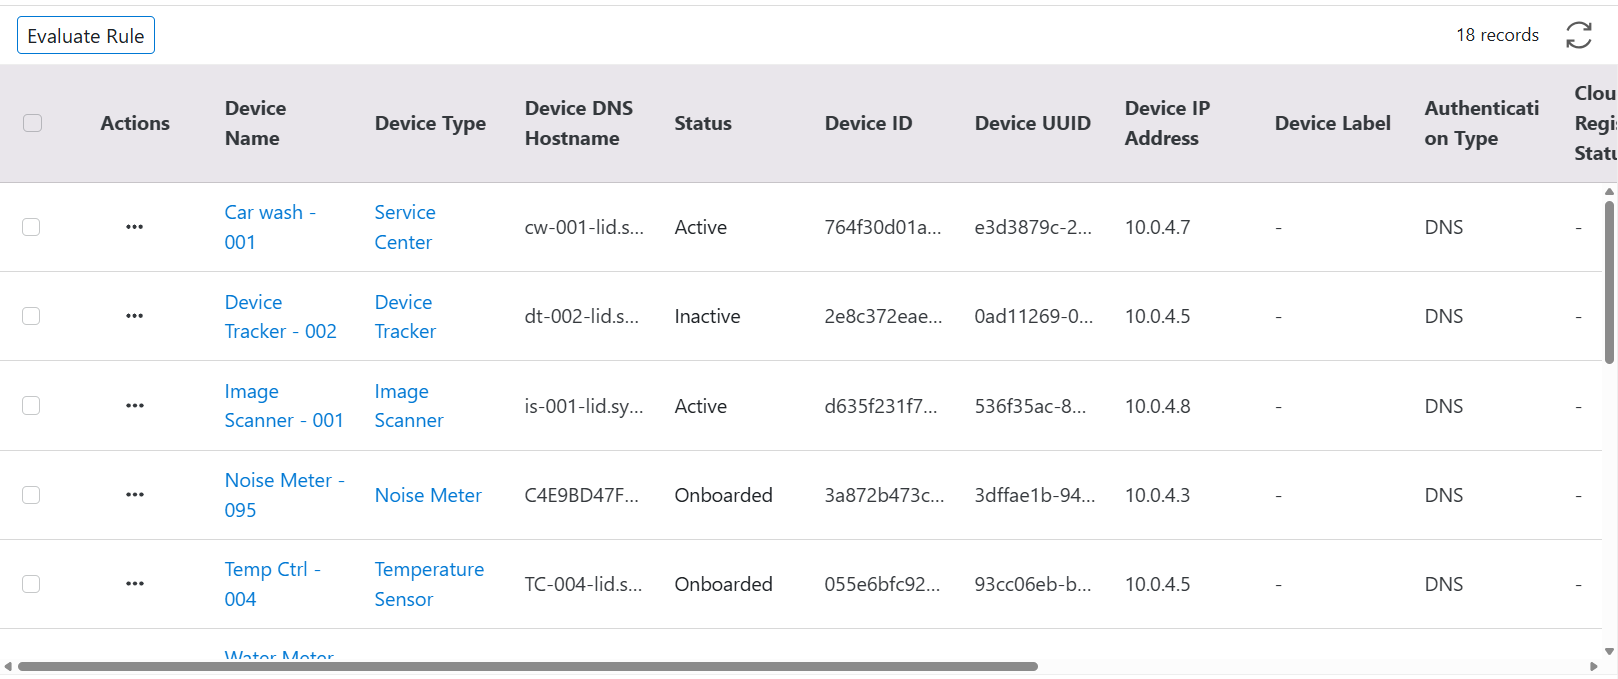This screenshot has height=679, width=1618.
Task: Follow the Device Tracker type link
Action: tap(404, 316)
